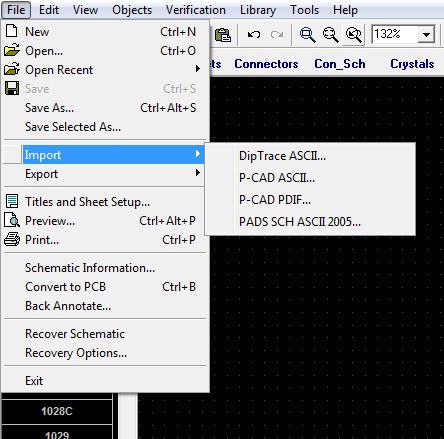
Task: Click the folder icon beside Open Recent
Action: click(x=12, y=69)
